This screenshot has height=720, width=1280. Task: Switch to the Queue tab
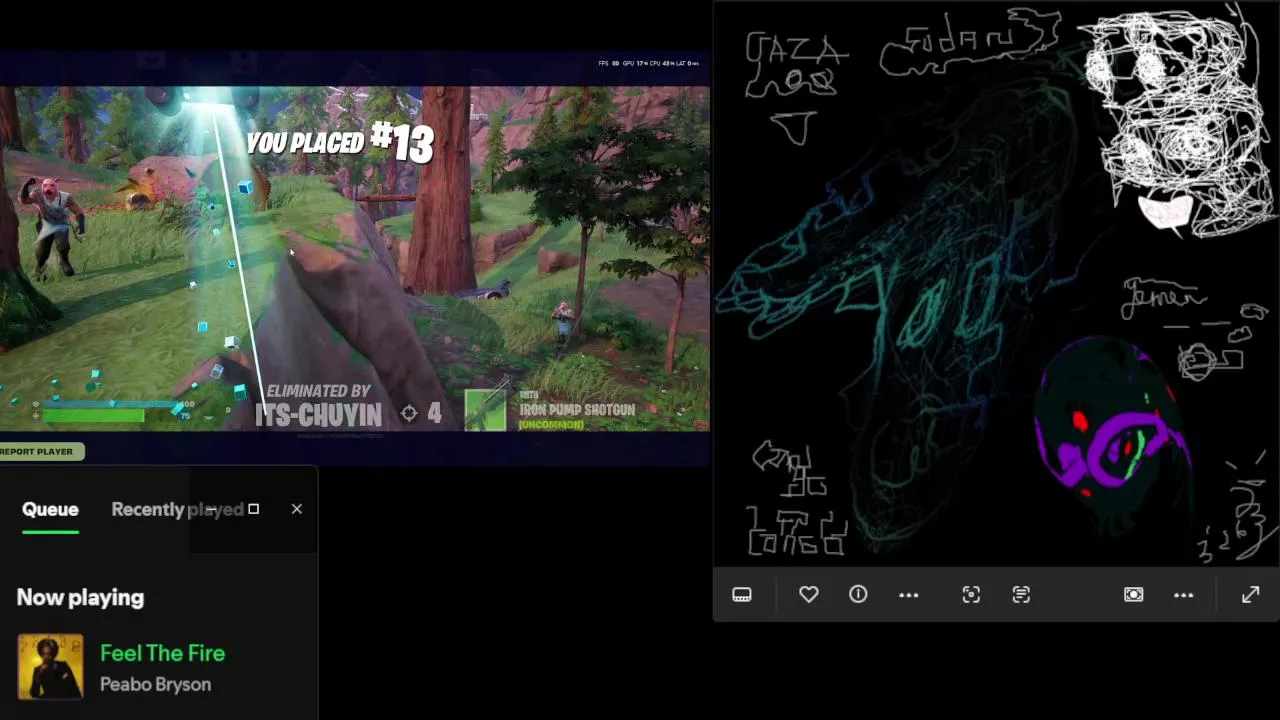[50, 509]
